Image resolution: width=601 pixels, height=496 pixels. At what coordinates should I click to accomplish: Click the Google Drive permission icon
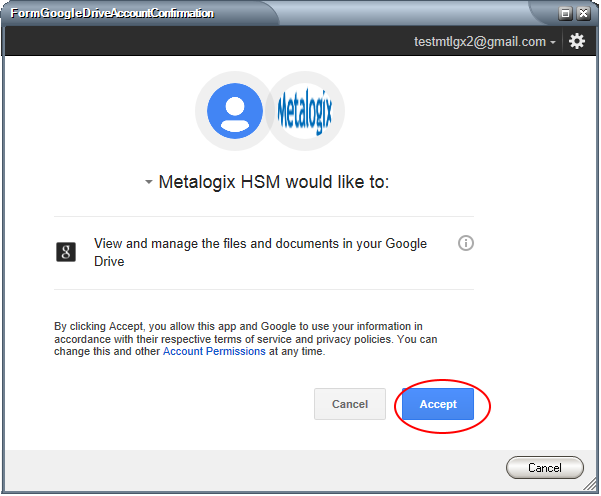pyautogui.click(x=66, y=252)
